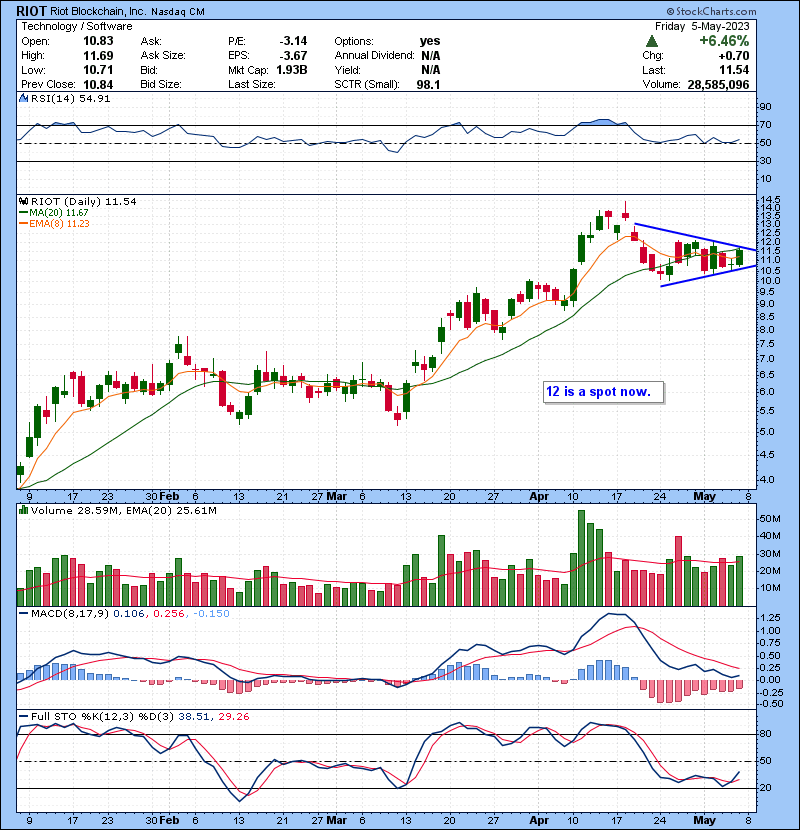Click the Options value yes

click(x=429, y=41)
